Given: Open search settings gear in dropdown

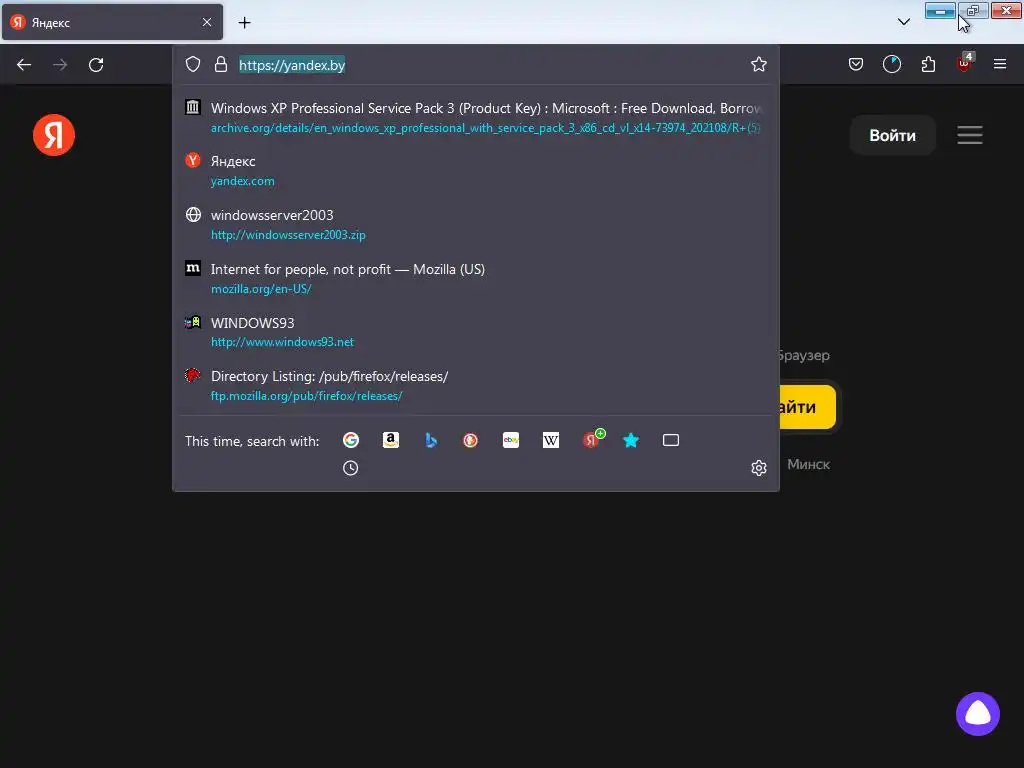Looking at the screenshot, I should click(758, 468).
